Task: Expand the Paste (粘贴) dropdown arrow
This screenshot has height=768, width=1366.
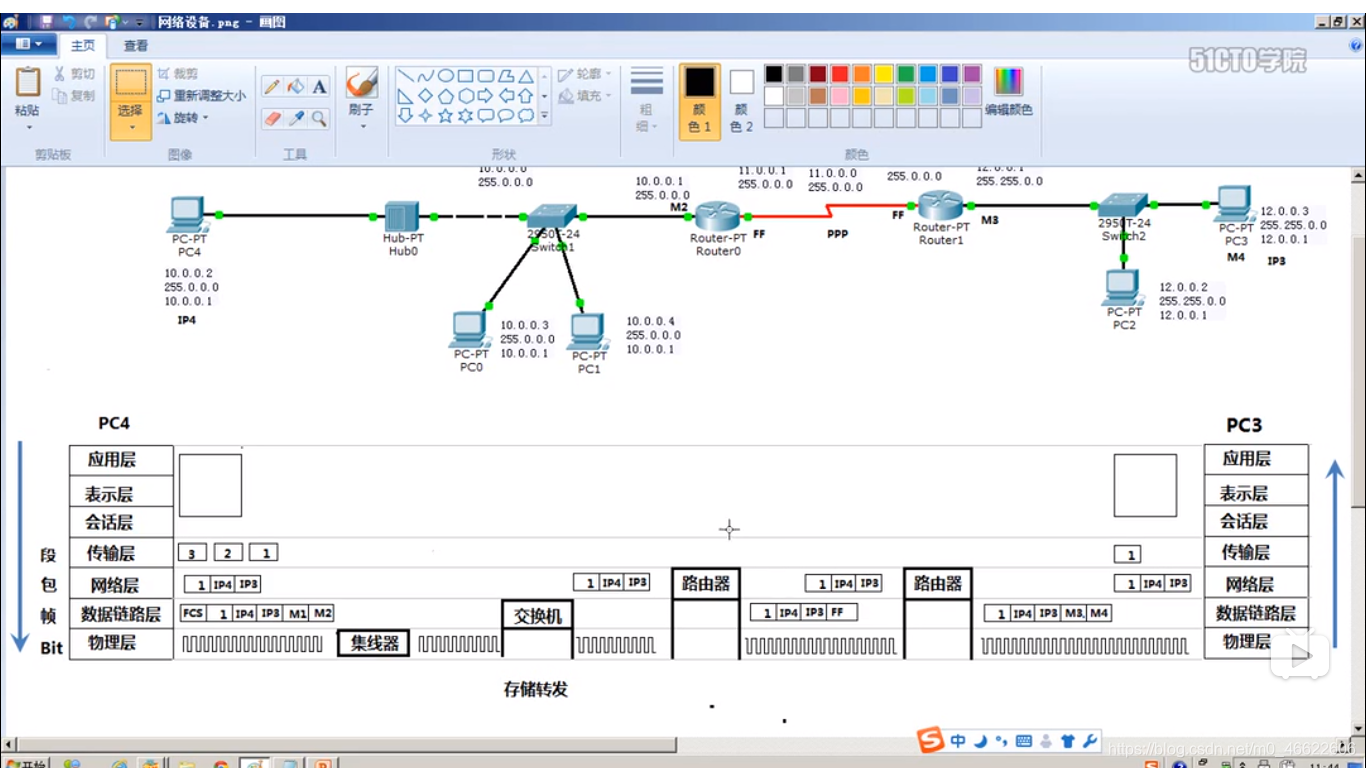Action: coord(28,127)
